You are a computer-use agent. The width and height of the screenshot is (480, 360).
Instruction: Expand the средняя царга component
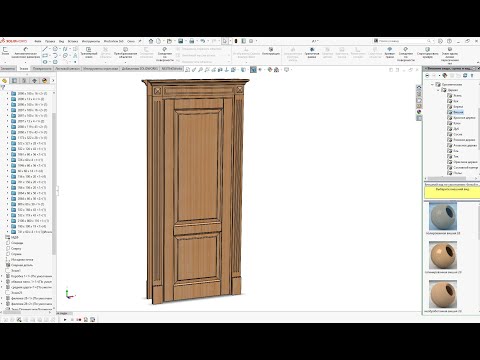[x=2, y=287]
